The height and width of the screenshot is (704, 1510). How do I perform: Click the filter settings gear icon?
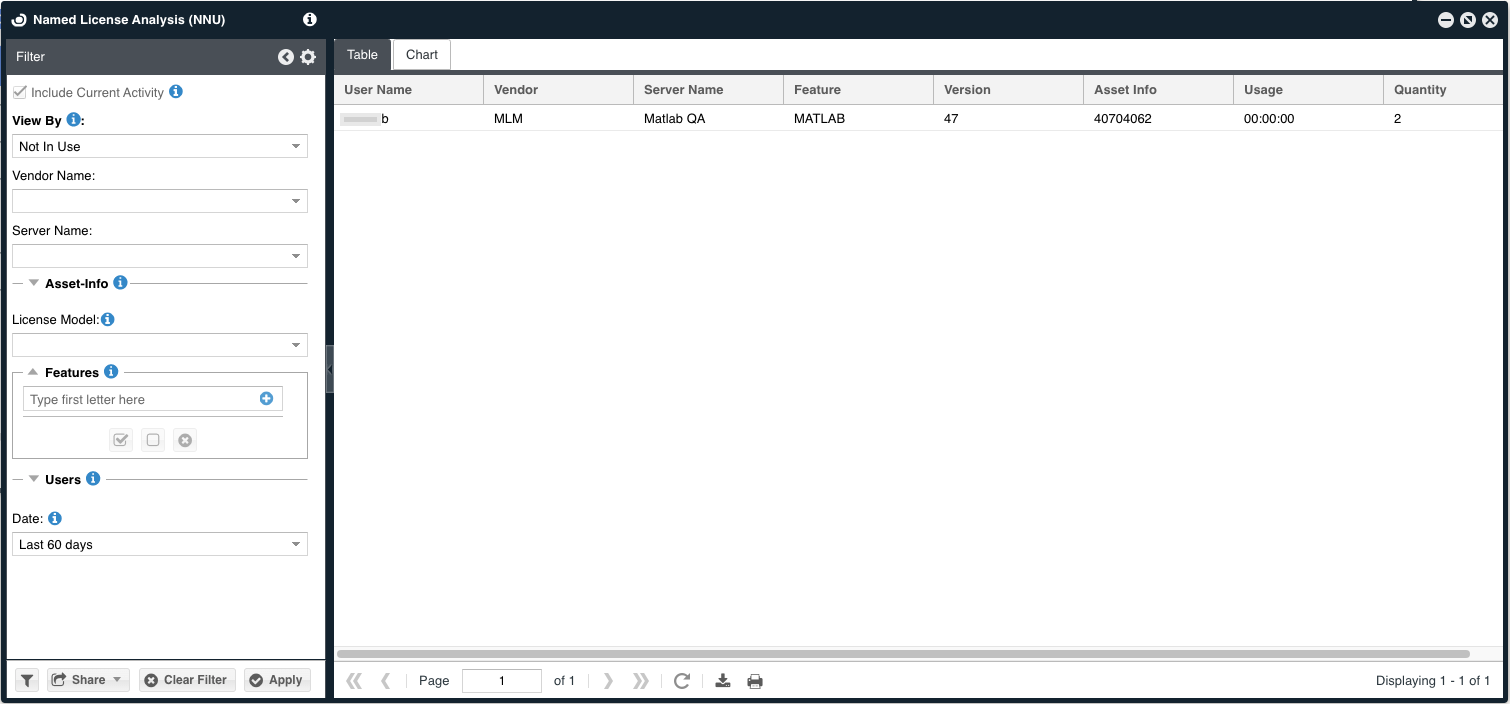coord(308,57)
